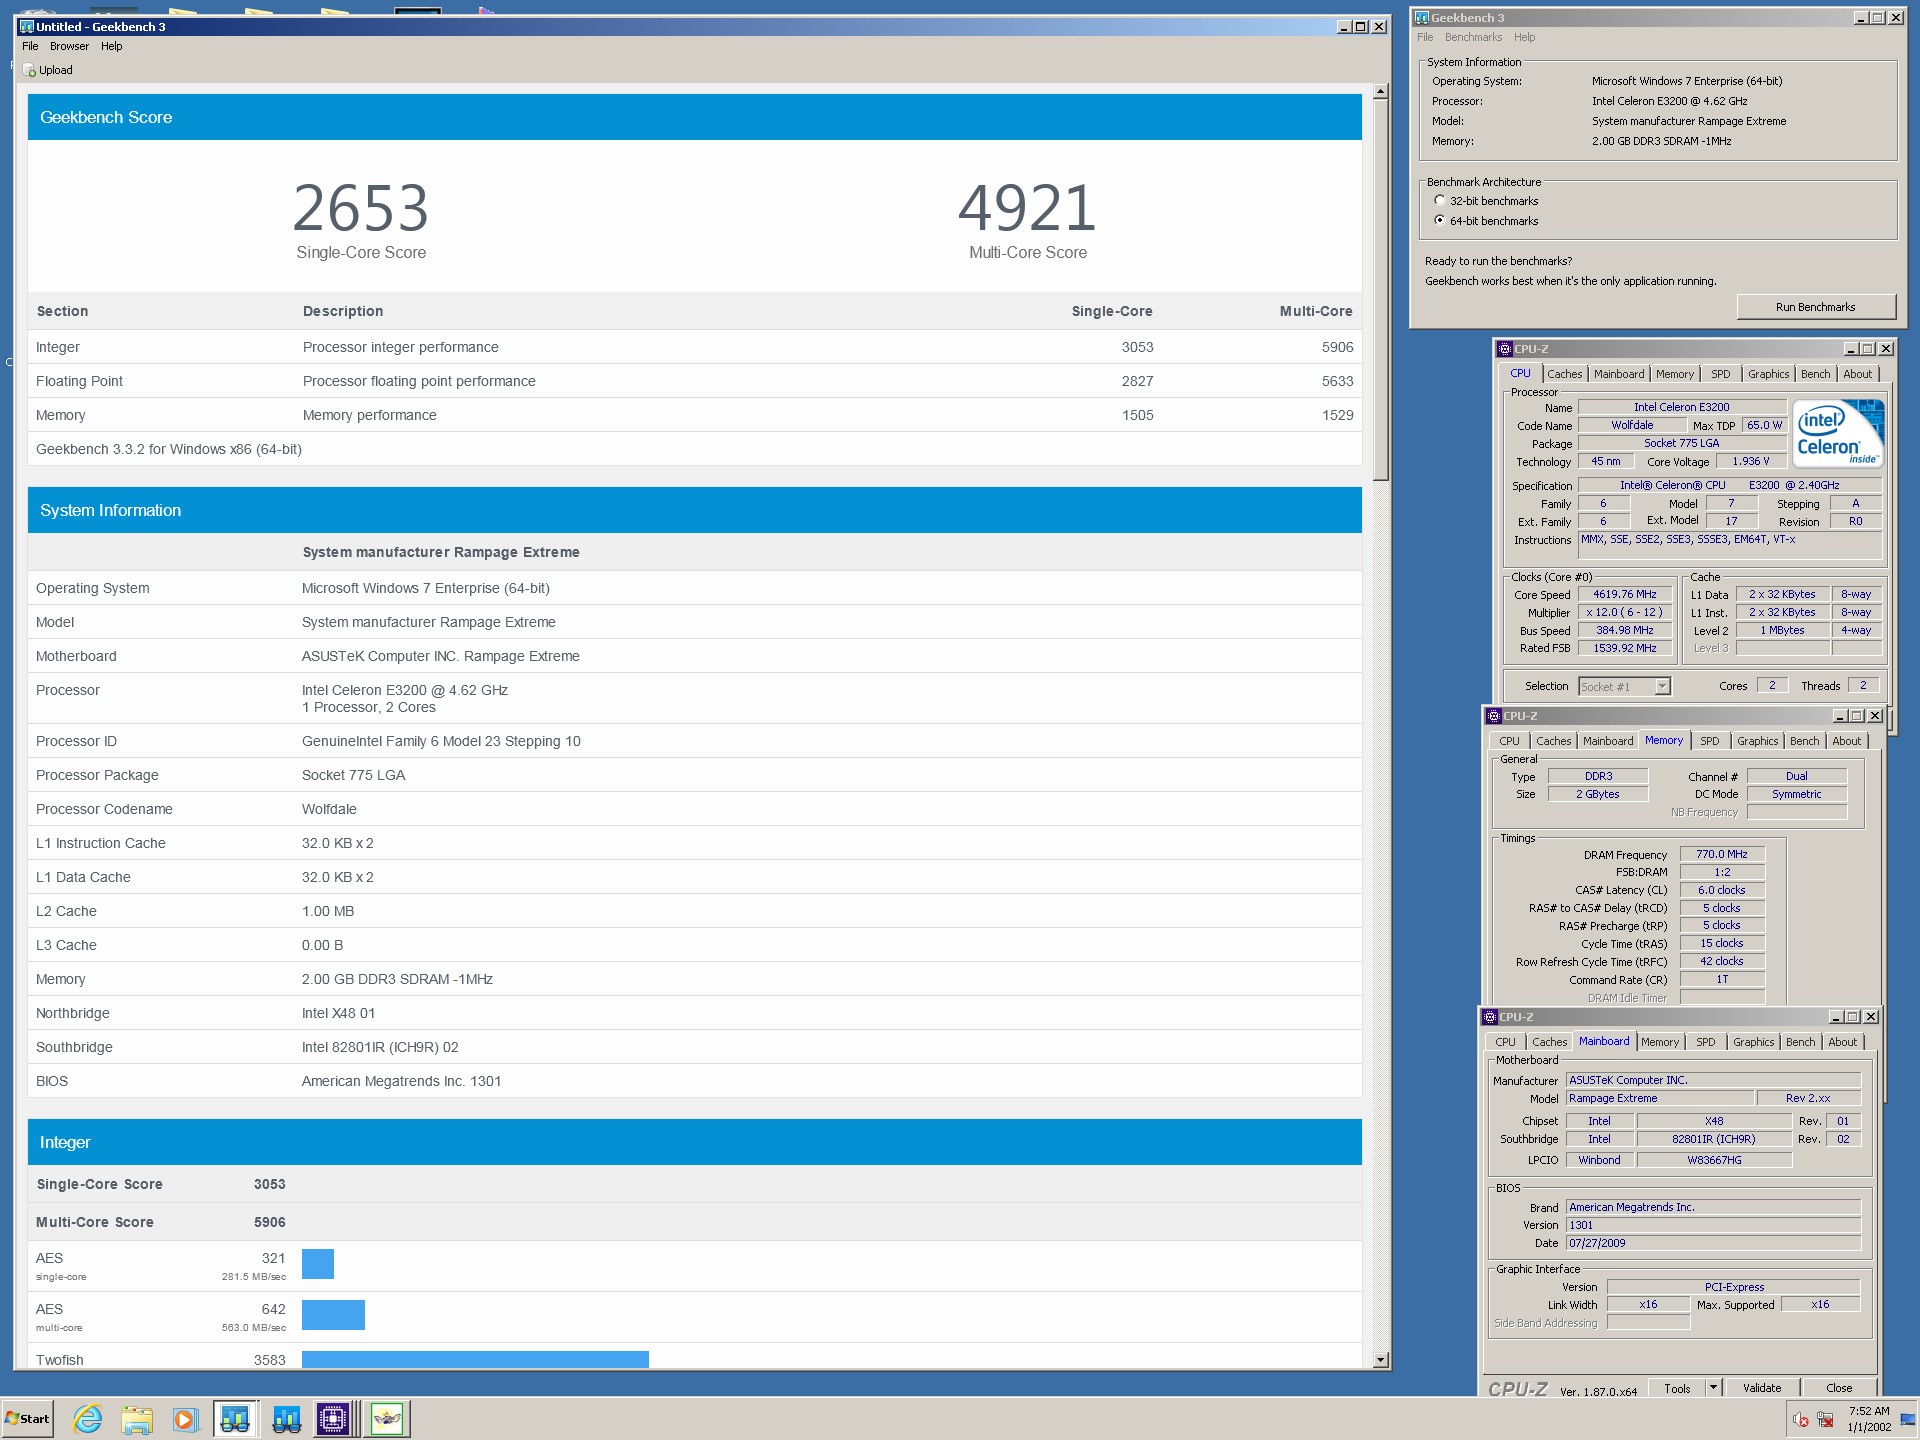Open CPU tab in CPU-Z motherboard window

point(1505,1042)
